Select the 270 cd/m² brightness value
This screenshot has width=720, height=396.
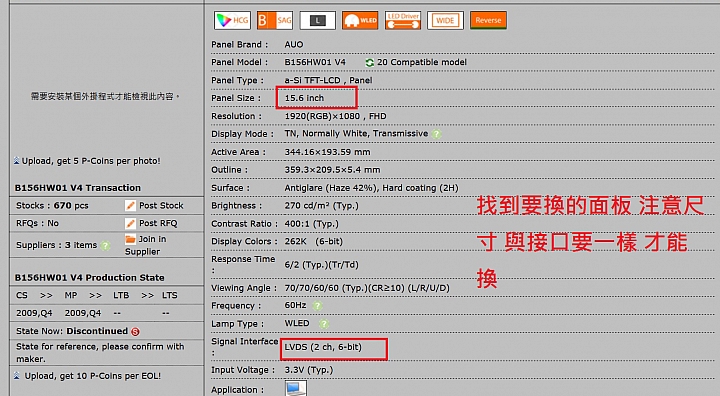pos(321,206)
